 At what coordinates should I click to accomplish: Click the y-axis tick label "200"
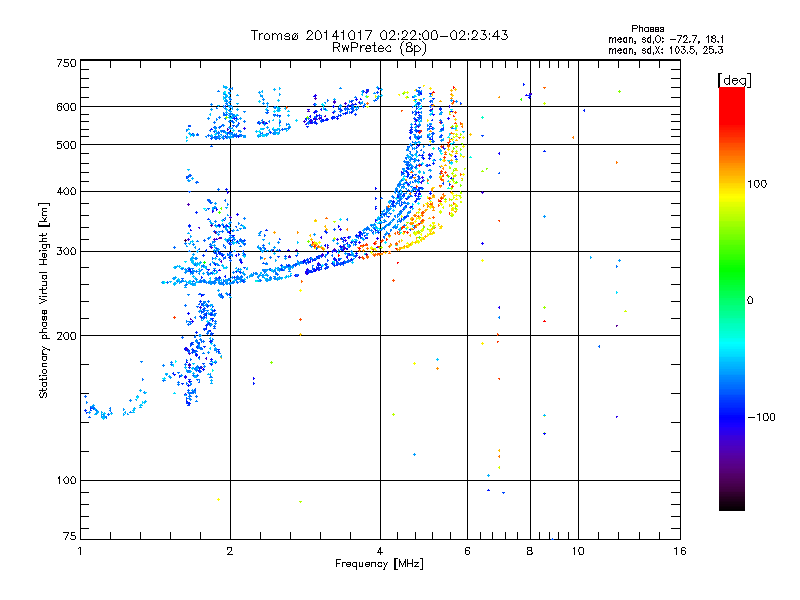tap(67, 336)
